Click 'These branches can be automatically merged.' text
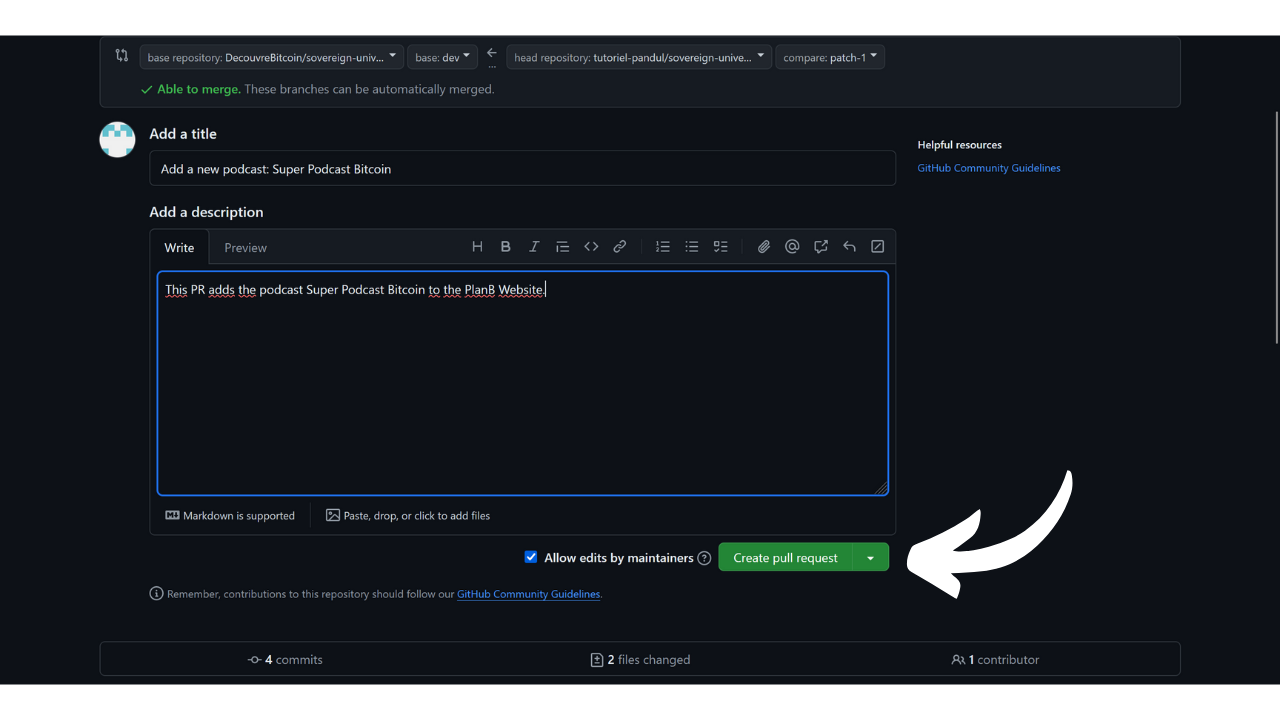 point(370,89)
